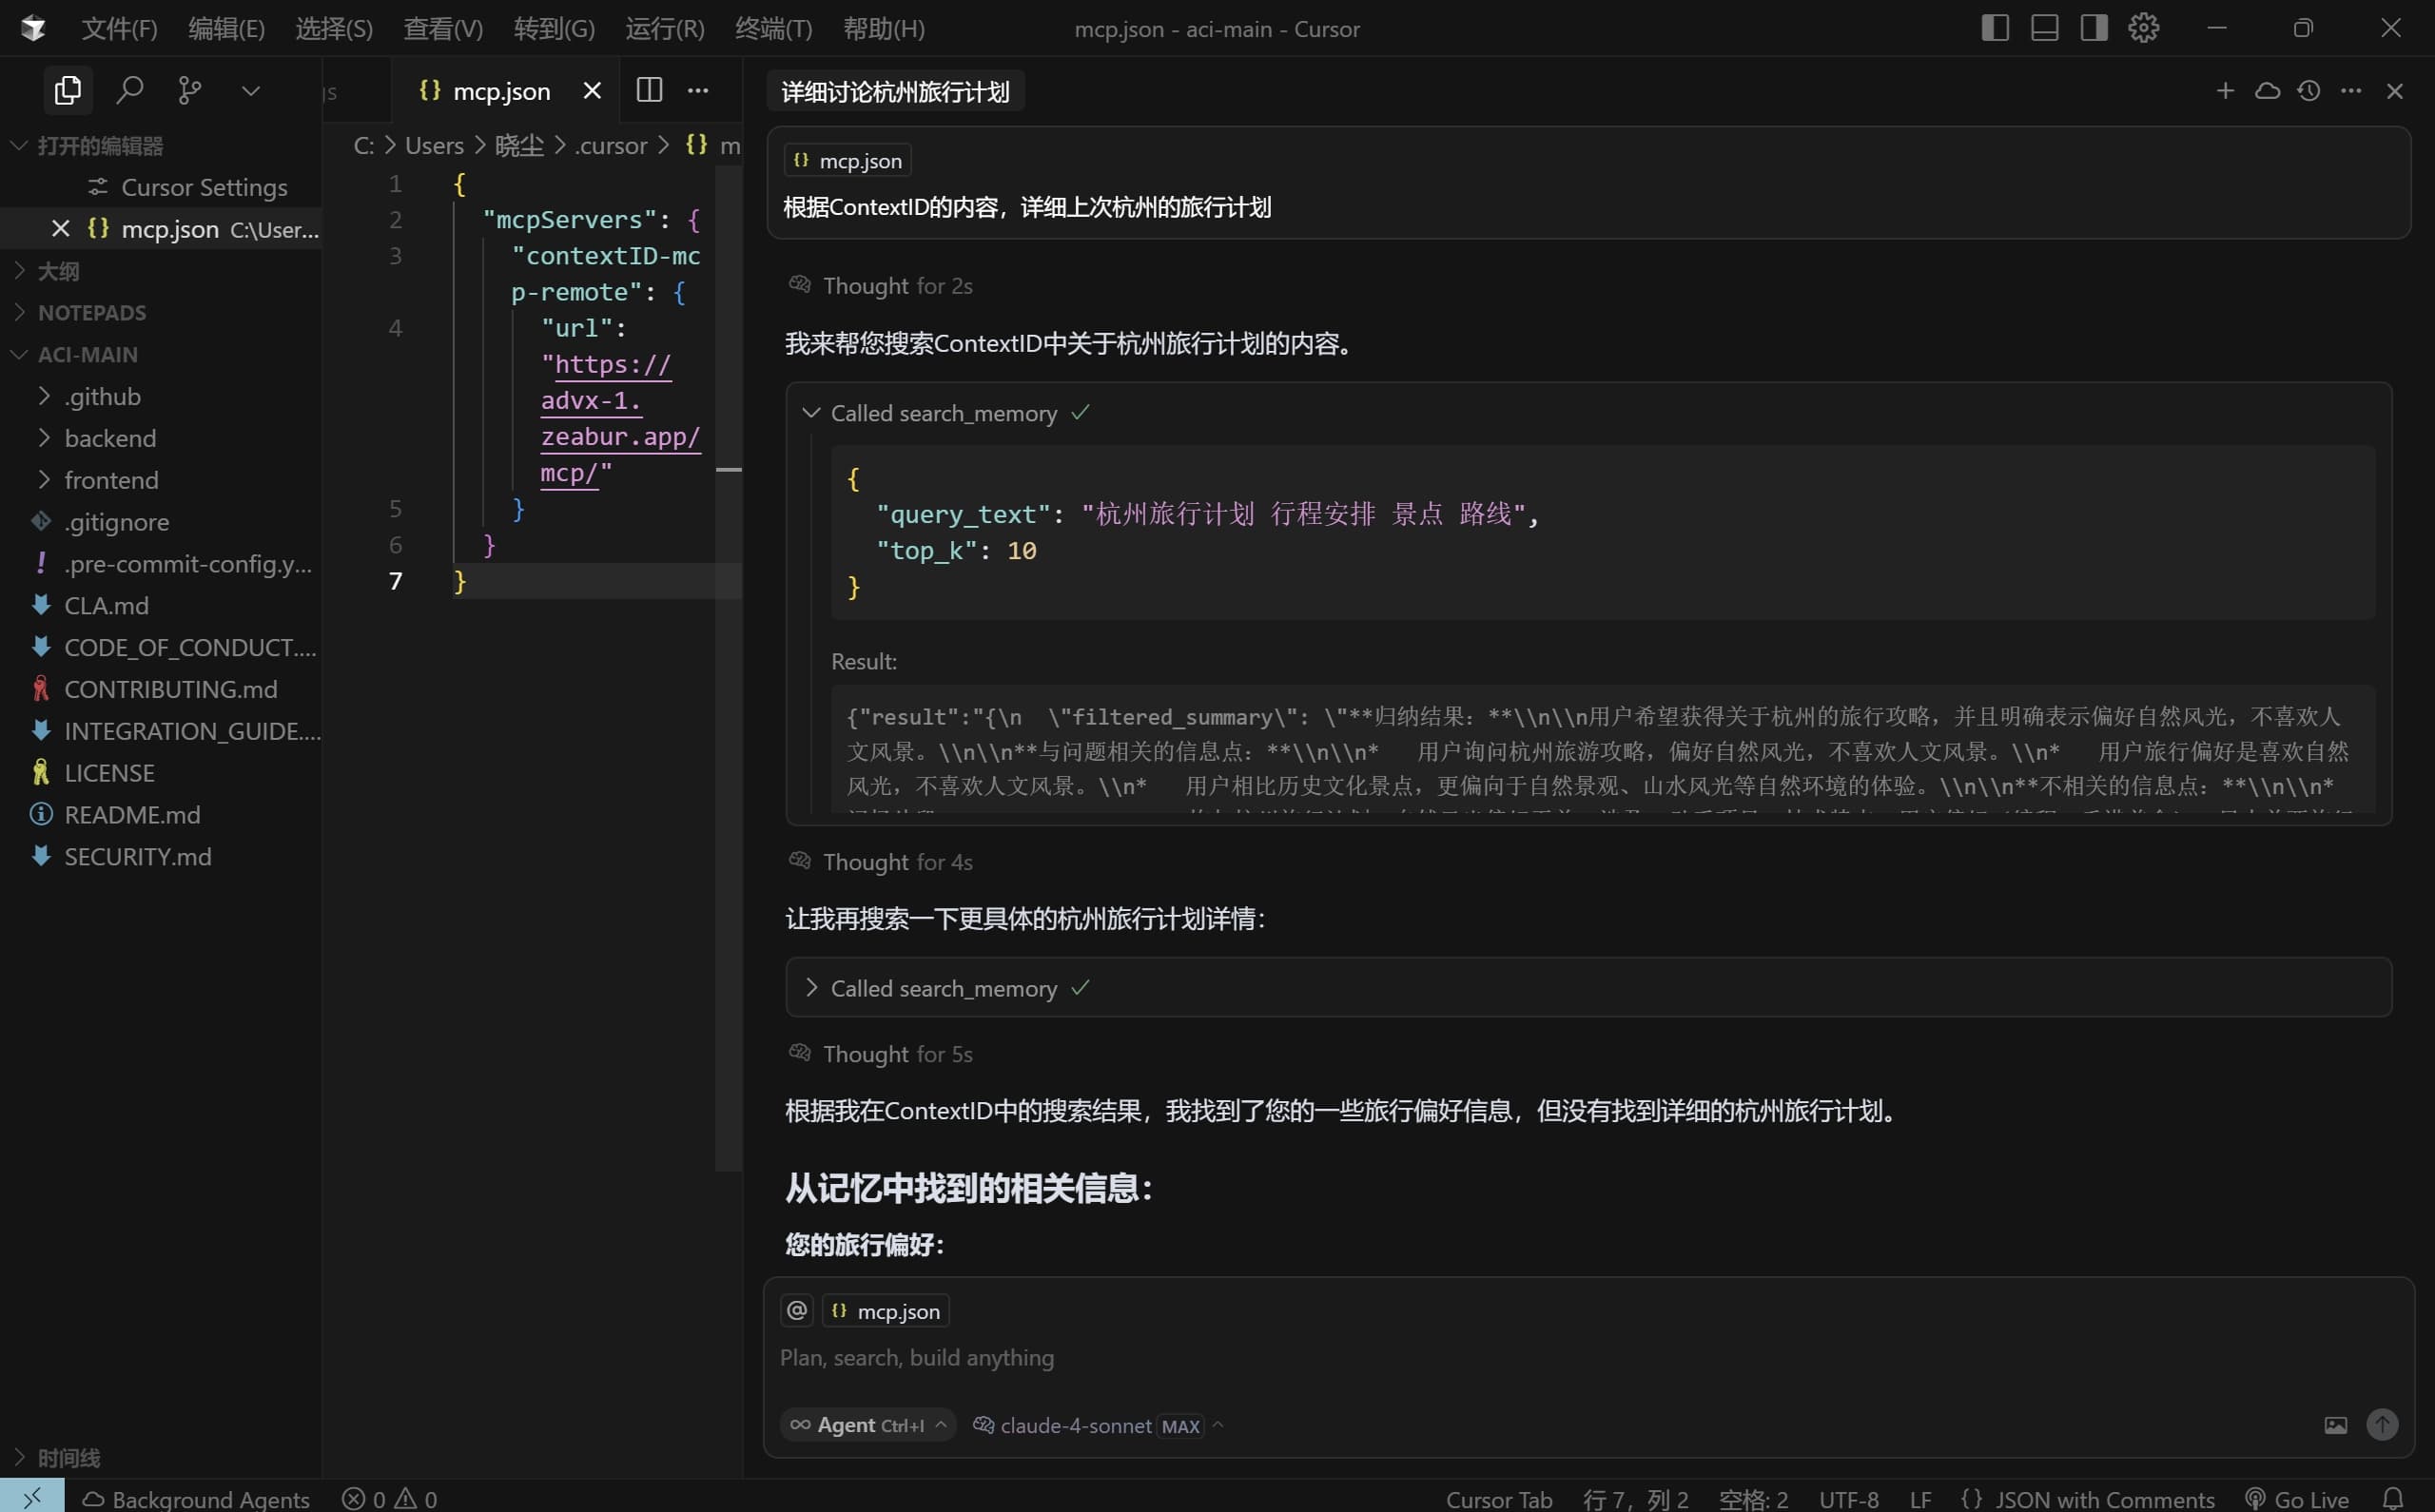Expand the Thought for 5s section
This screenshot has height=1512, width=2435.
(x=880, y=1054)
